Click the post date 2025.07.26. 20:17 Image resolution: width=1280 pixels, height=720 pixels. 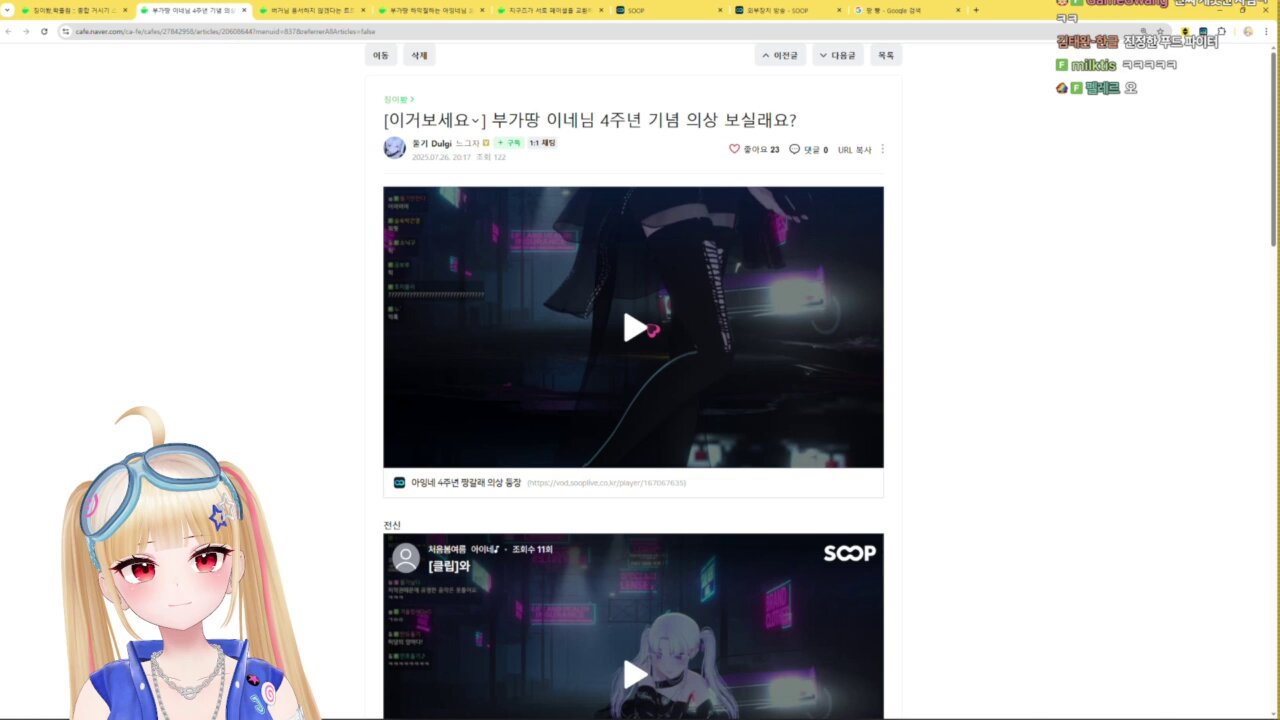441,157
